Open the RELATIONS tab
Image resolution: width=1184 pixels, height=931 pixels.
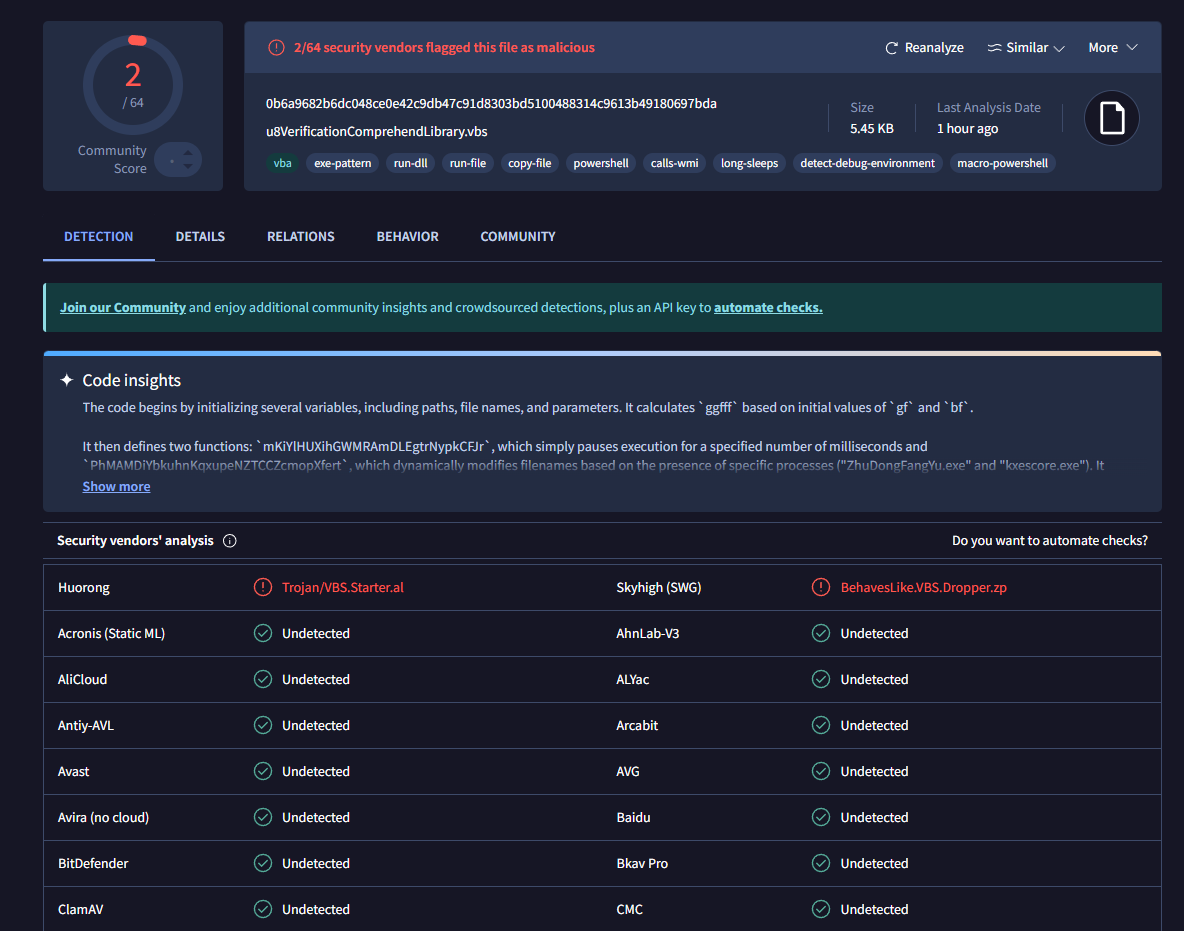pos(301,236)
